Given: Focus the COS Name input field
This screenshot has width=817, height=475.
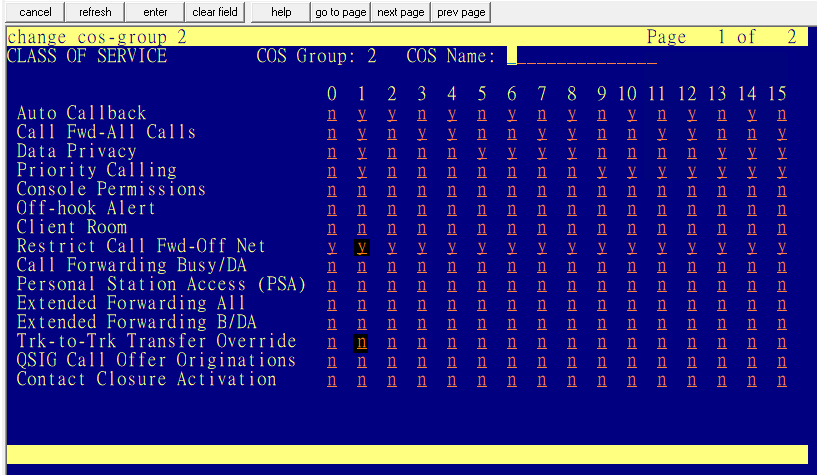Looking at the screenshot, I should click(581, 56).
